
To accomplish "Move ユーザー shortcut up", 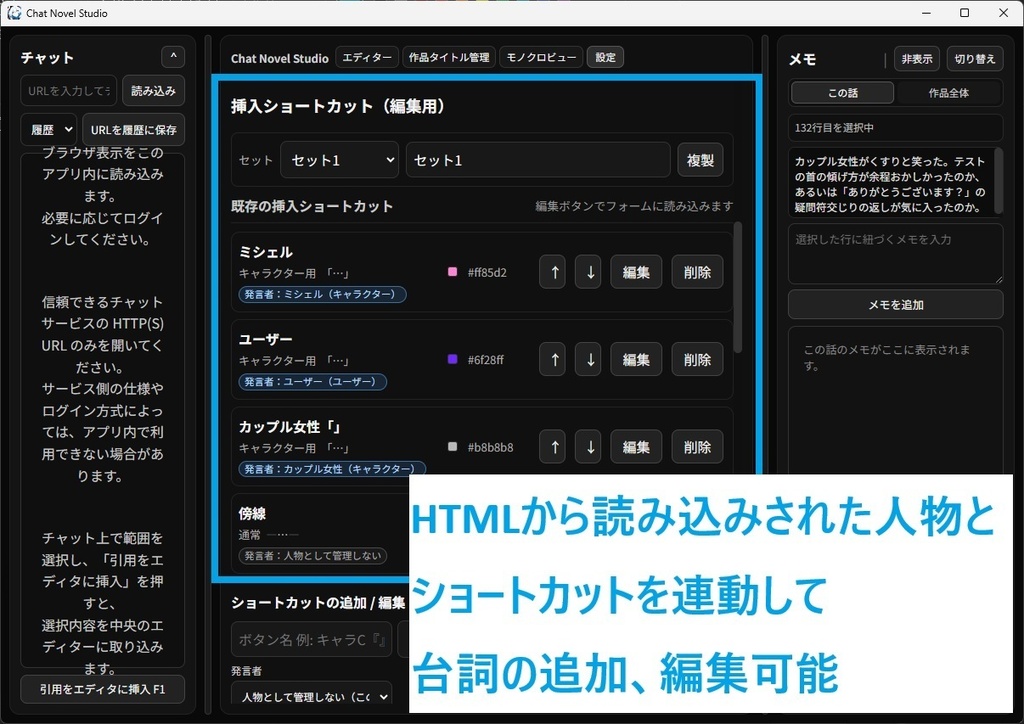I will pyautogui.click(x=552, y=359).
